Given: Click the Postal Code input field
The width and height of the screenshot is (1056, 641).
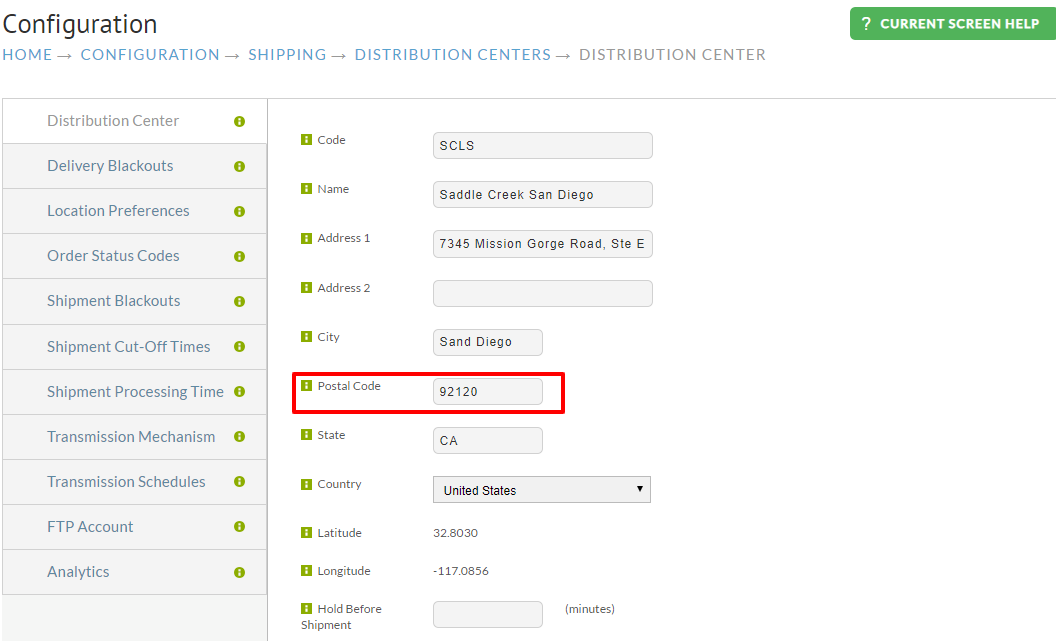Looking at the screenshot, I should [x=488, y=391].
